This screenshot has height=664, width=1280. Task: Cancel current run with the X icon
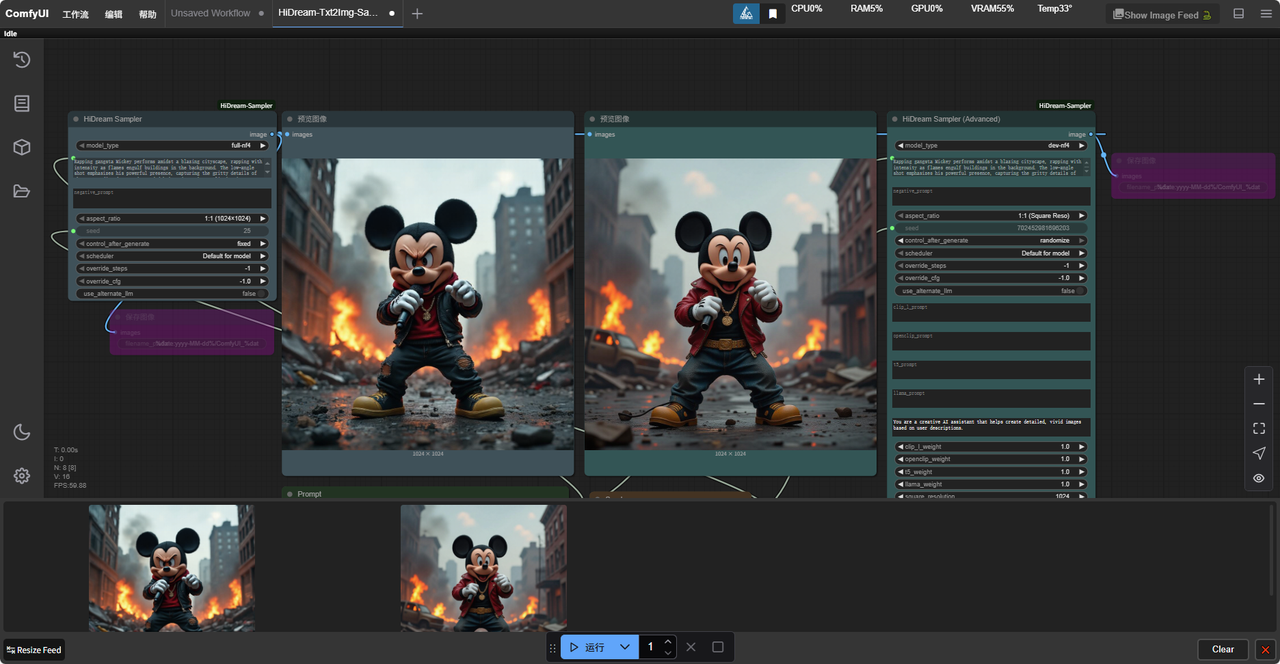click(x=691, y=647)
